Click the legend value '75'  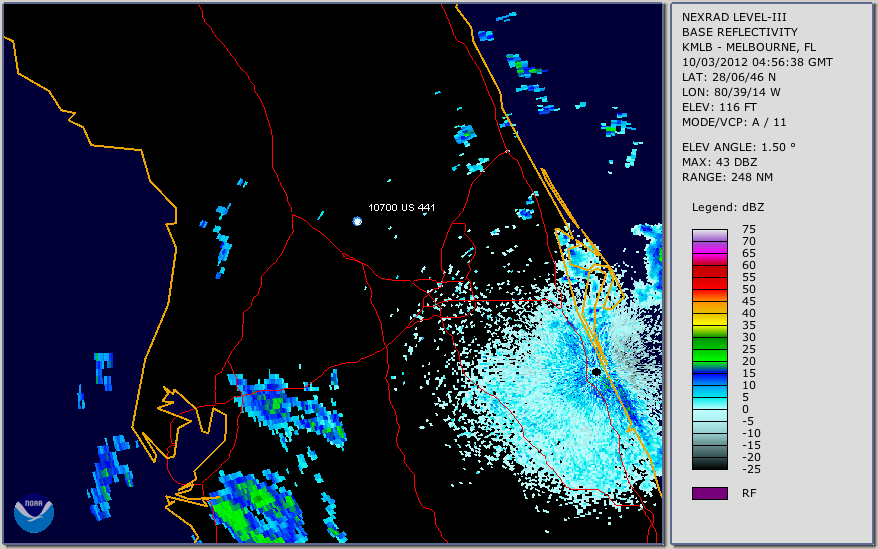click(x=749, y=229)
